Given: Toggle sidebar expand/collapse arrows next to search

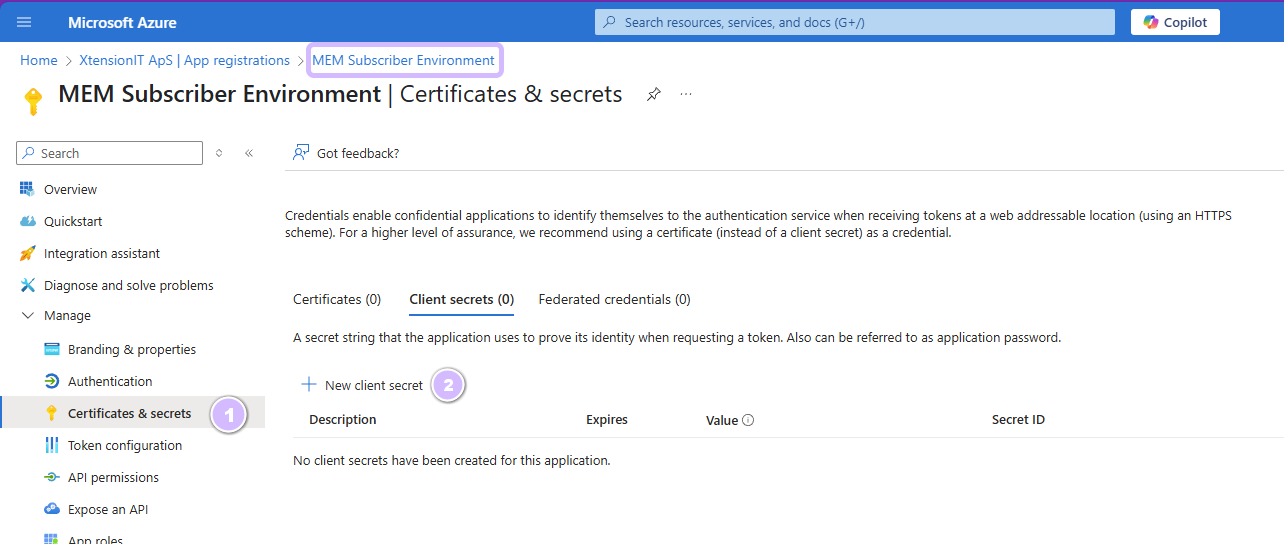Looking at the screenshot, I should [x=220, y=153].
